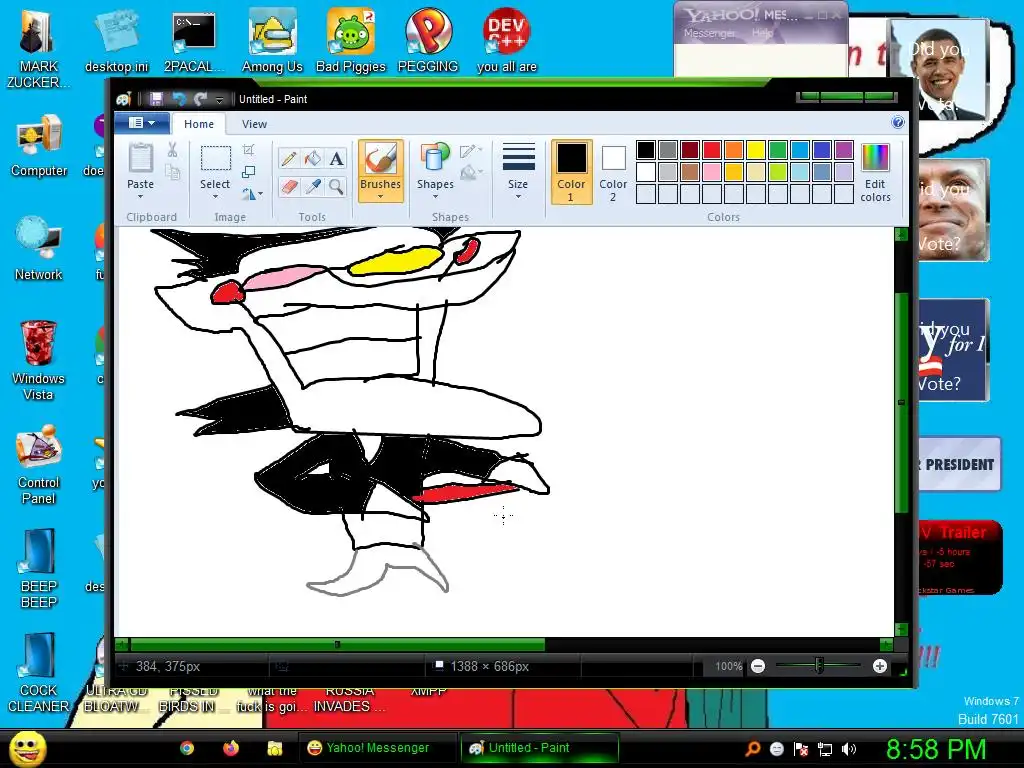Click the Edit colors rainbow icon
This screenshot has width=1024, height=768.
point(875,159)
